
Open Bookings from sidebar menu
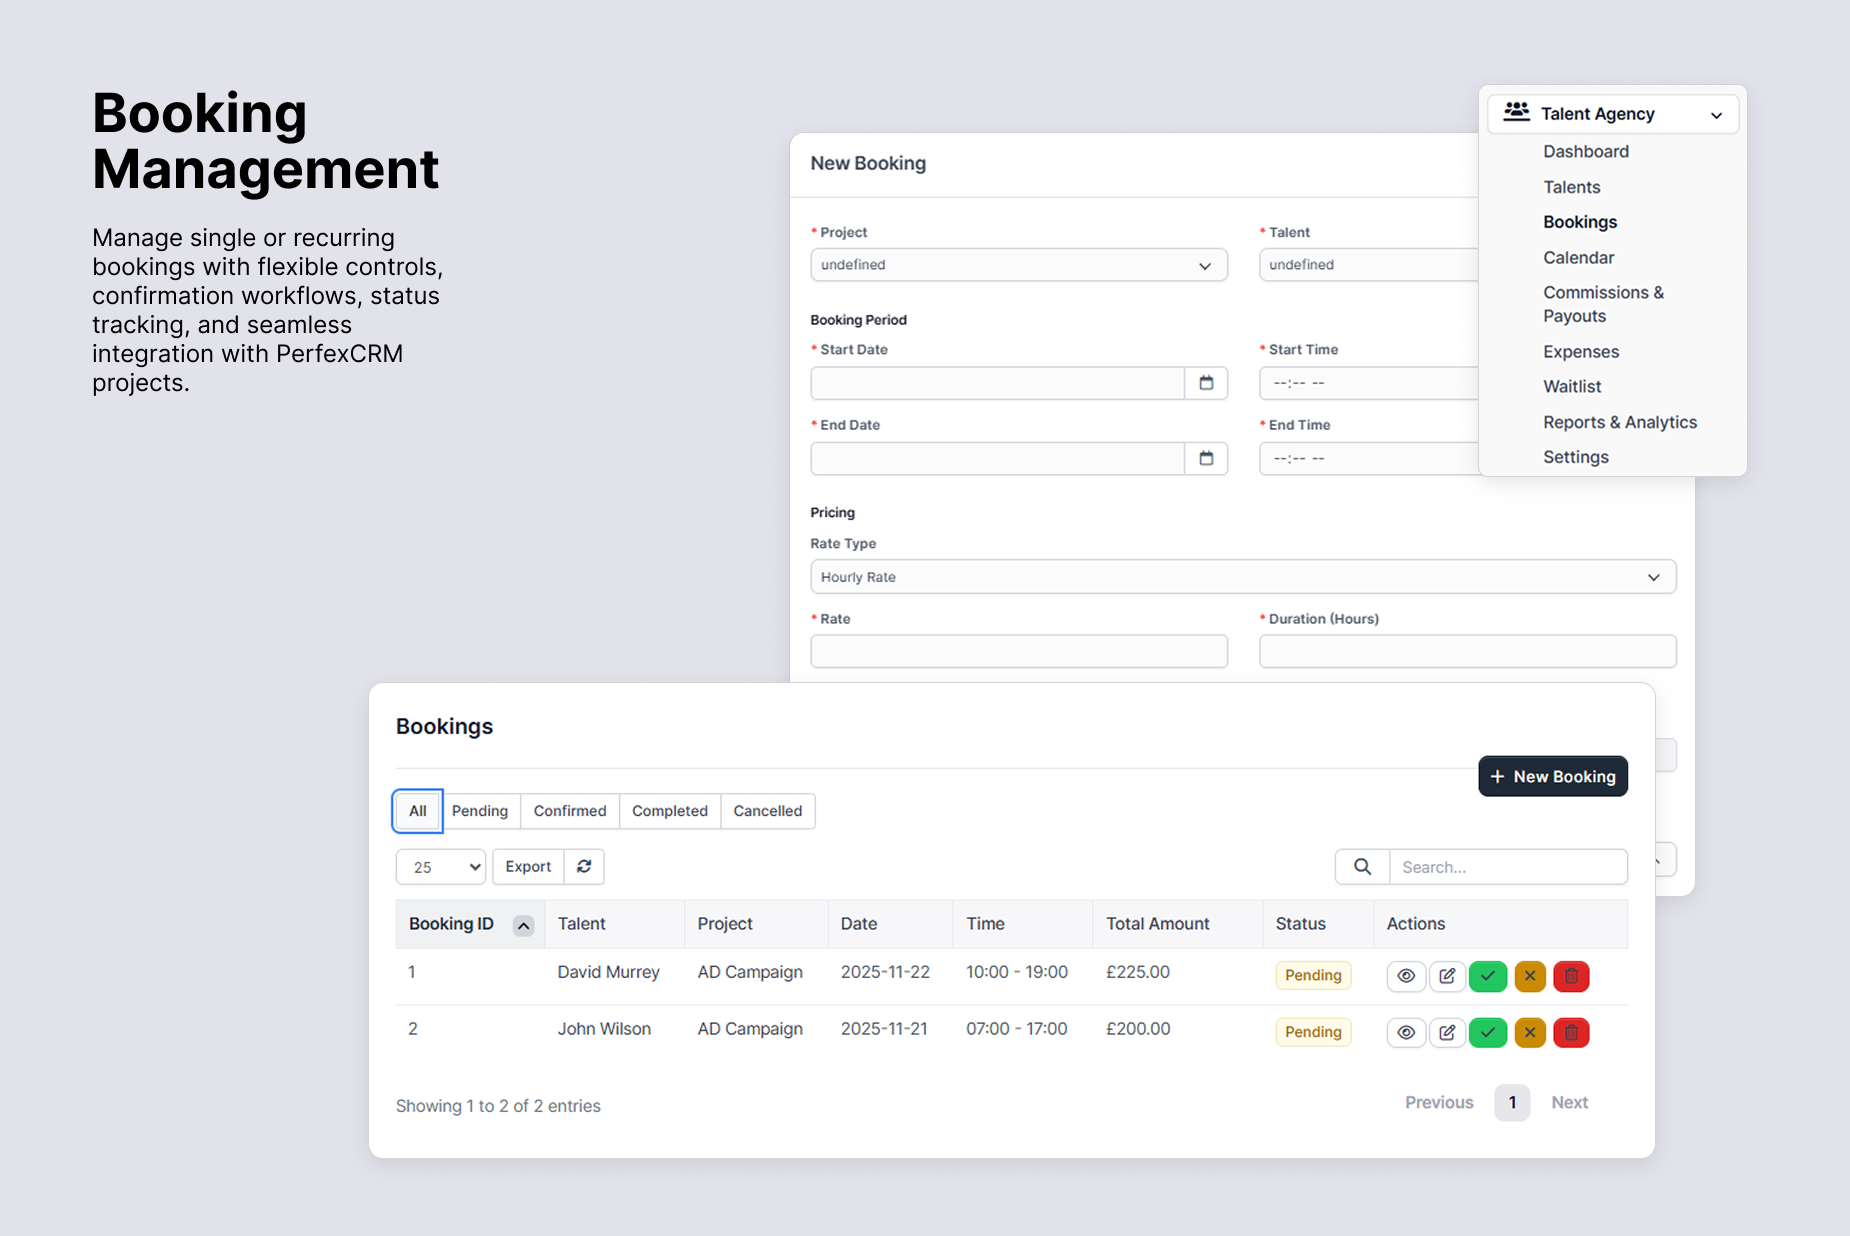pyautogui.click(x=1580, y=222)
